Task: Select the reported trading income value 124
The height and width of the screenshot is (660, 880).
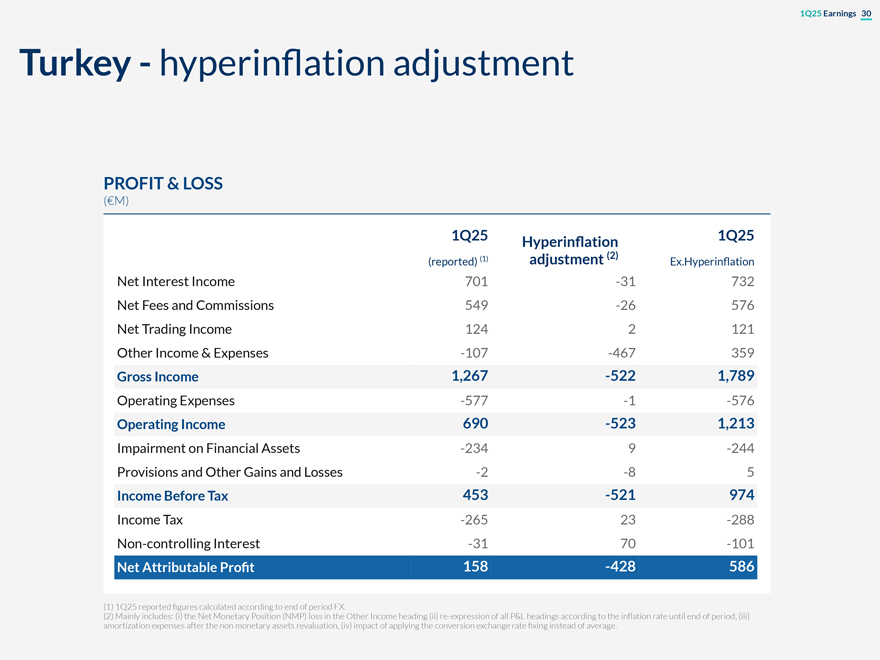Action: pos(476,329)
